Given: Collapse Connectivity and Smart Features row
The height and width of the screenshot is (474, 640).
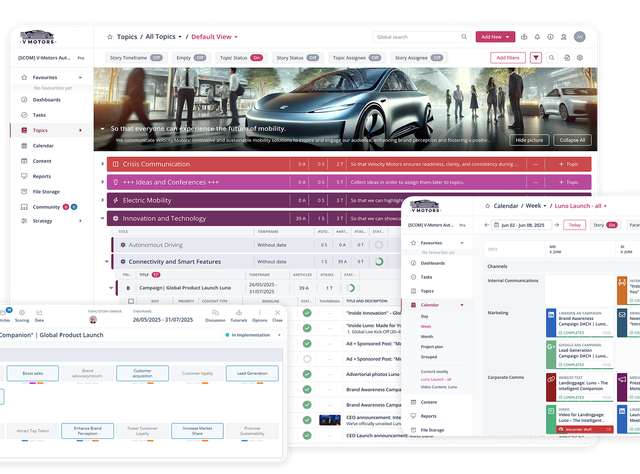Looking at the screenshot, I should pyautogui.click(x=107, y=262).
